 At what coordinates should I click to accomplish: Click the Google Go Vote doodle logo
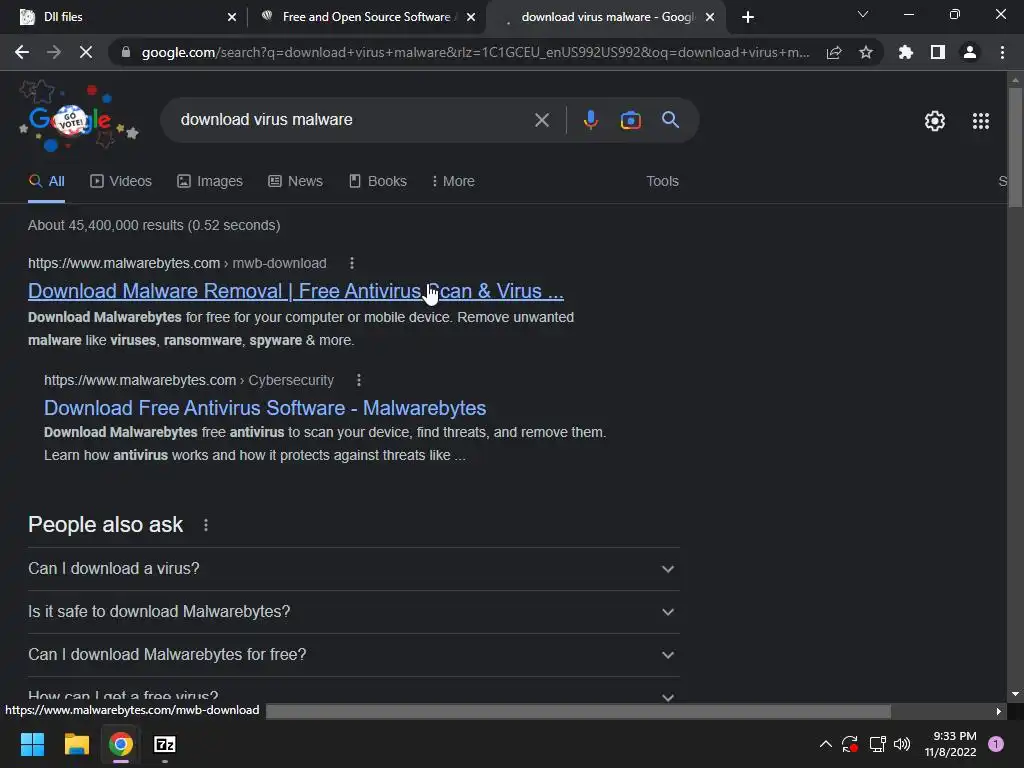point(78,118)
